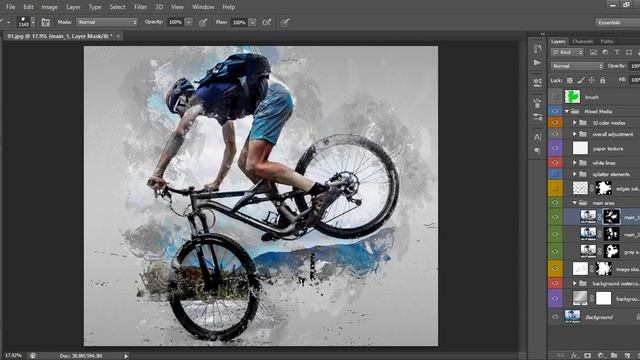Lock position move icon

591,80
